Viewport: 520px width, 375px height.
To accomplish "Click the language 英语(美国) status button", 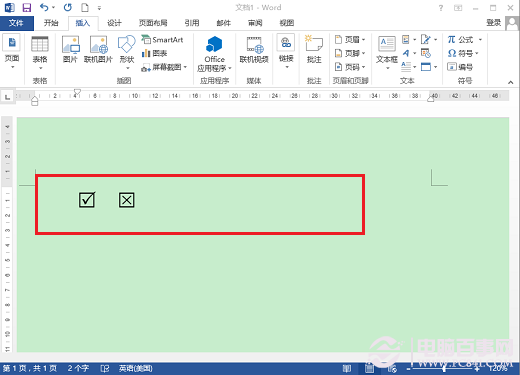I will (x=136, y=368).
